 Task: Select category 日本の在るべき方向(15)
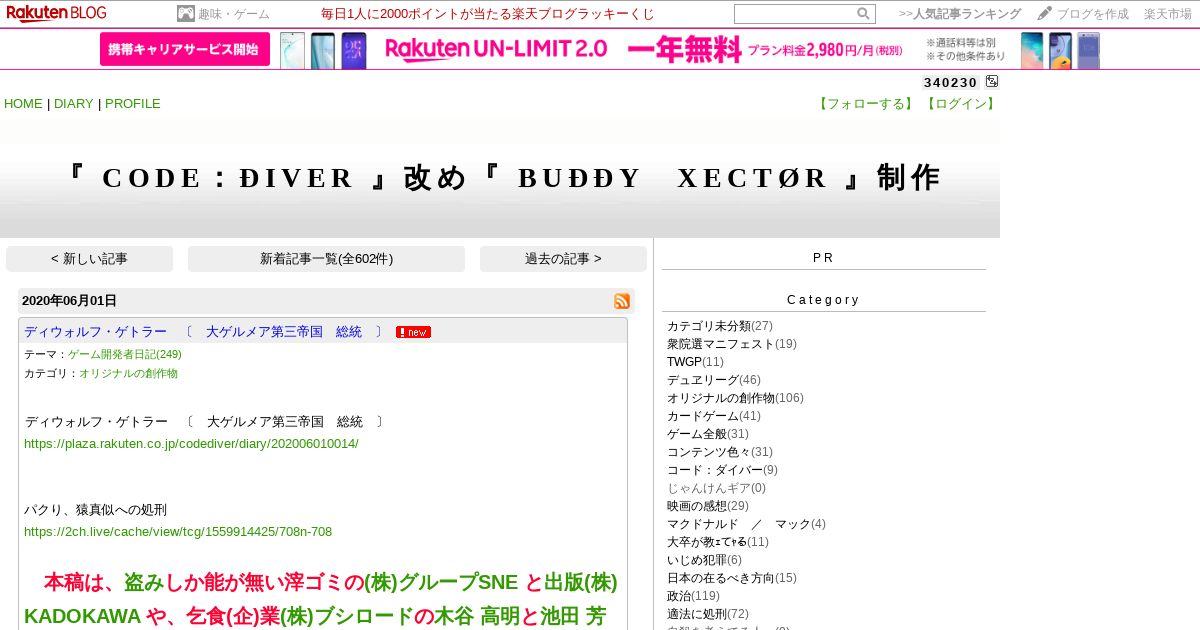point(732,578)
